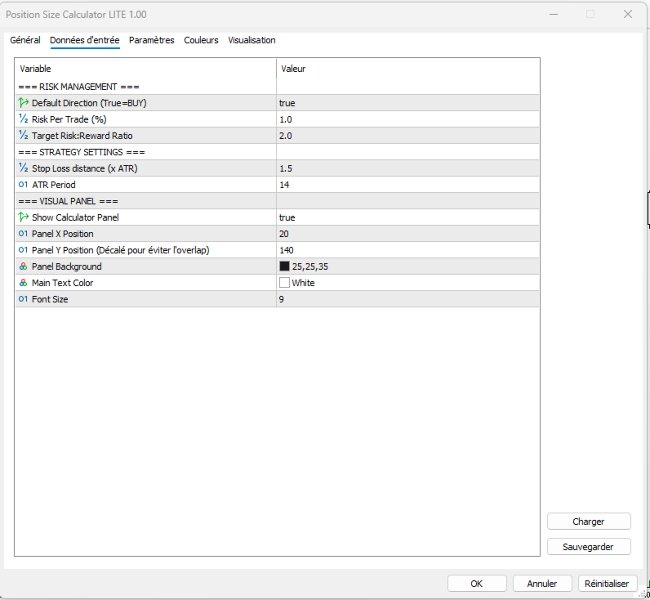
Task: Click the color icon beside Main Text Color
Action: pyautogui.click(x=23, y=283)
